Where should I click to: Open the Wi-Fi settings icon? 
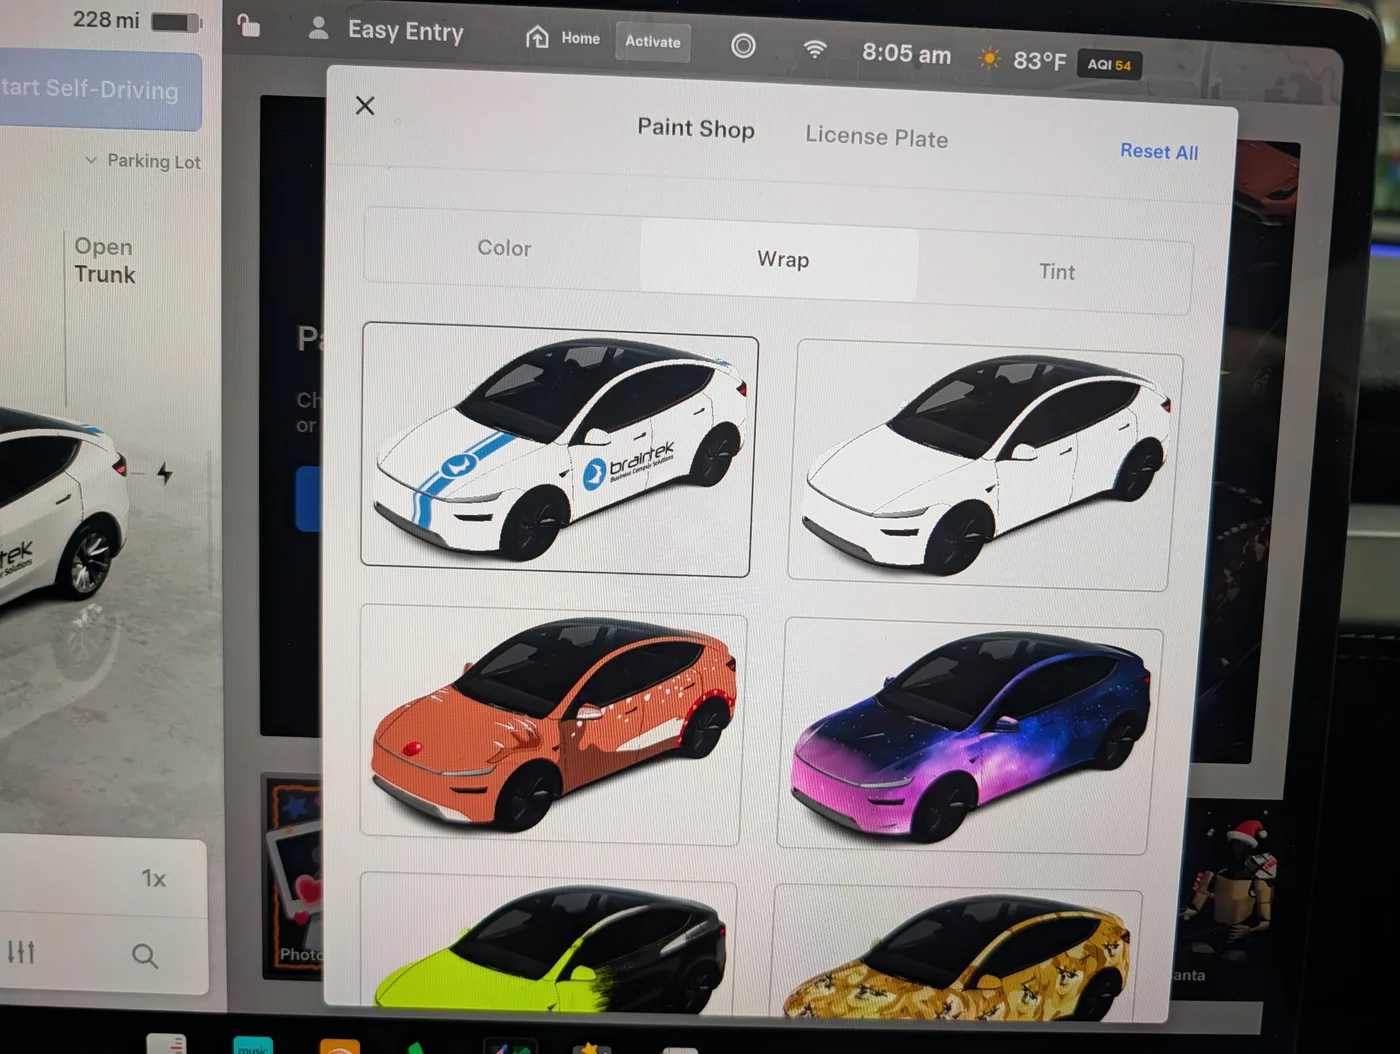pos(815,48)
